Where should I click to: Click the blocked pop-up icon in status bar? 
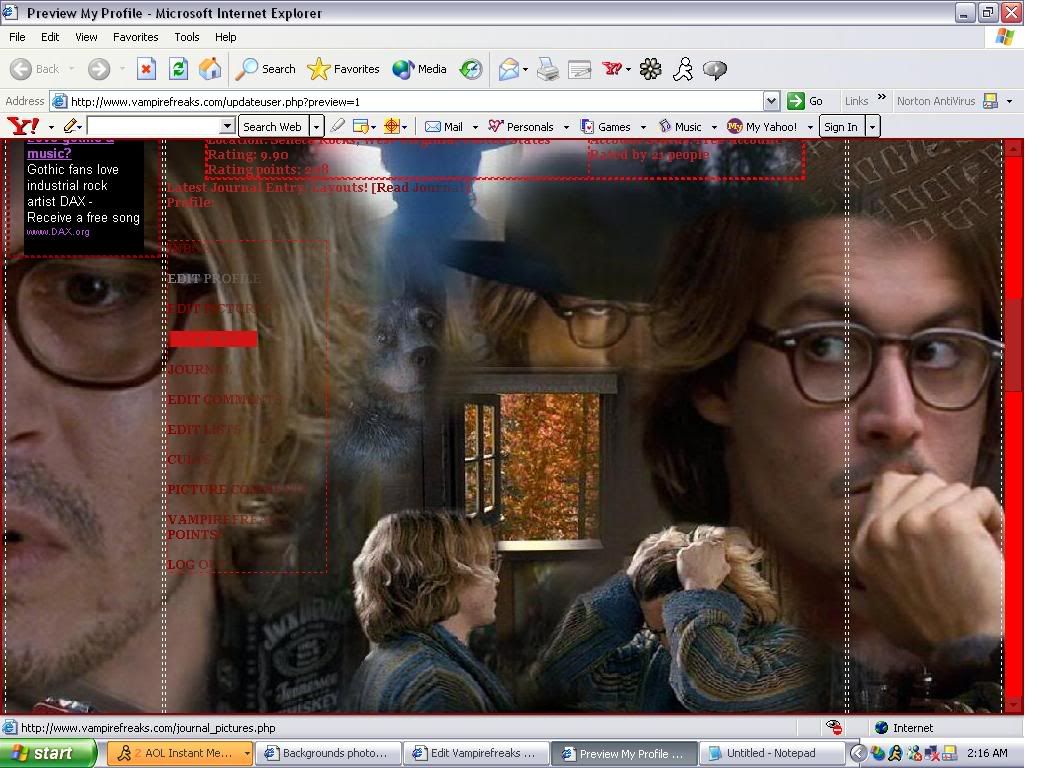point(834,727)
